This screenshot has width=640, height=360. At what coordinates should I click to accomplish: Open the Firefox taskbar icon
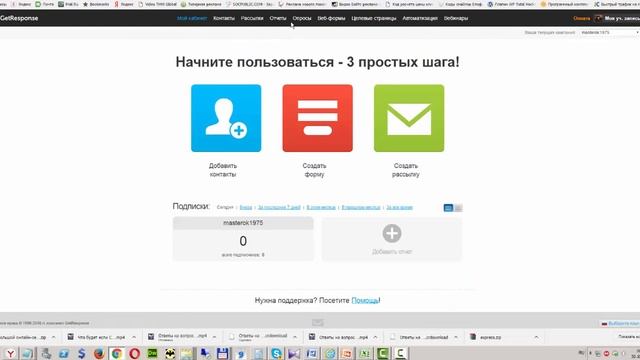coord(99,353)
